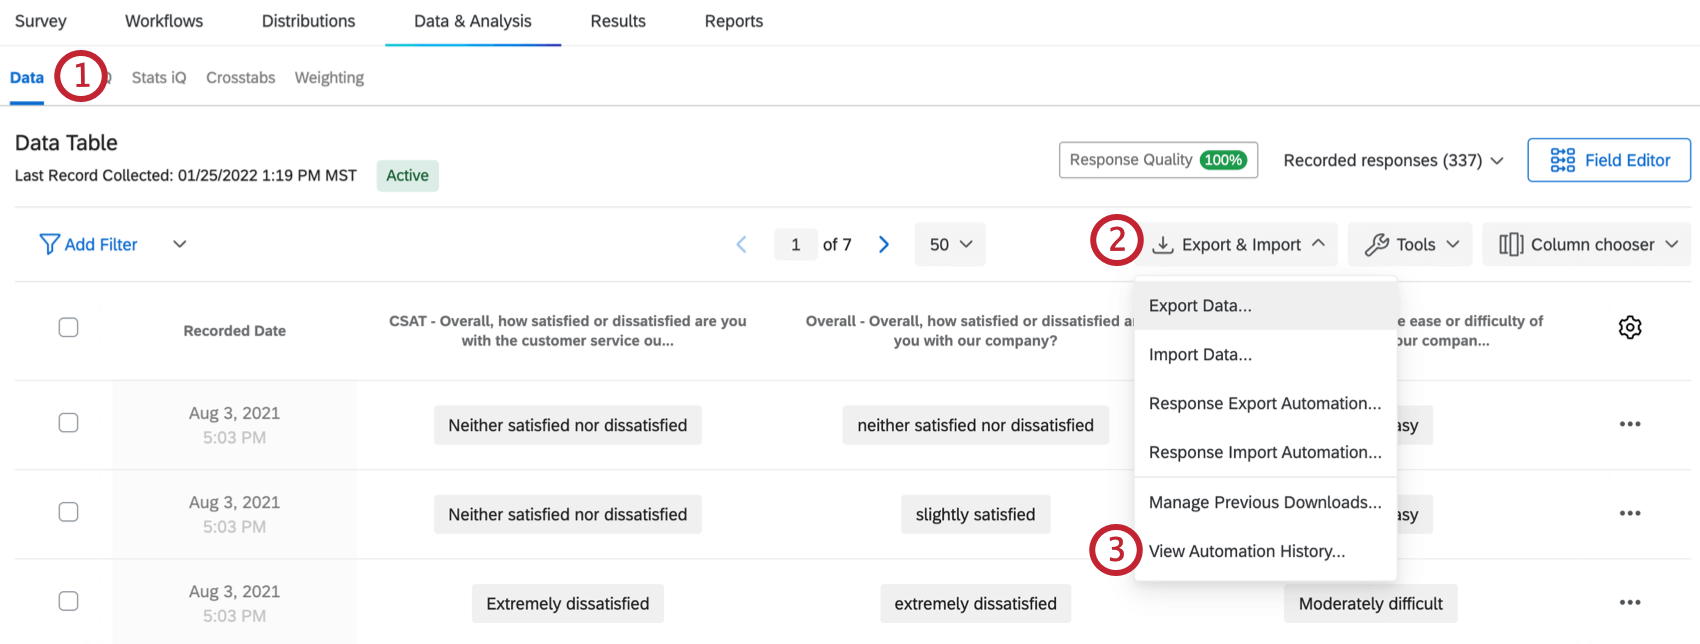Open the Column chooser dropdown

pyautogui.click(x=1586, y=245)
